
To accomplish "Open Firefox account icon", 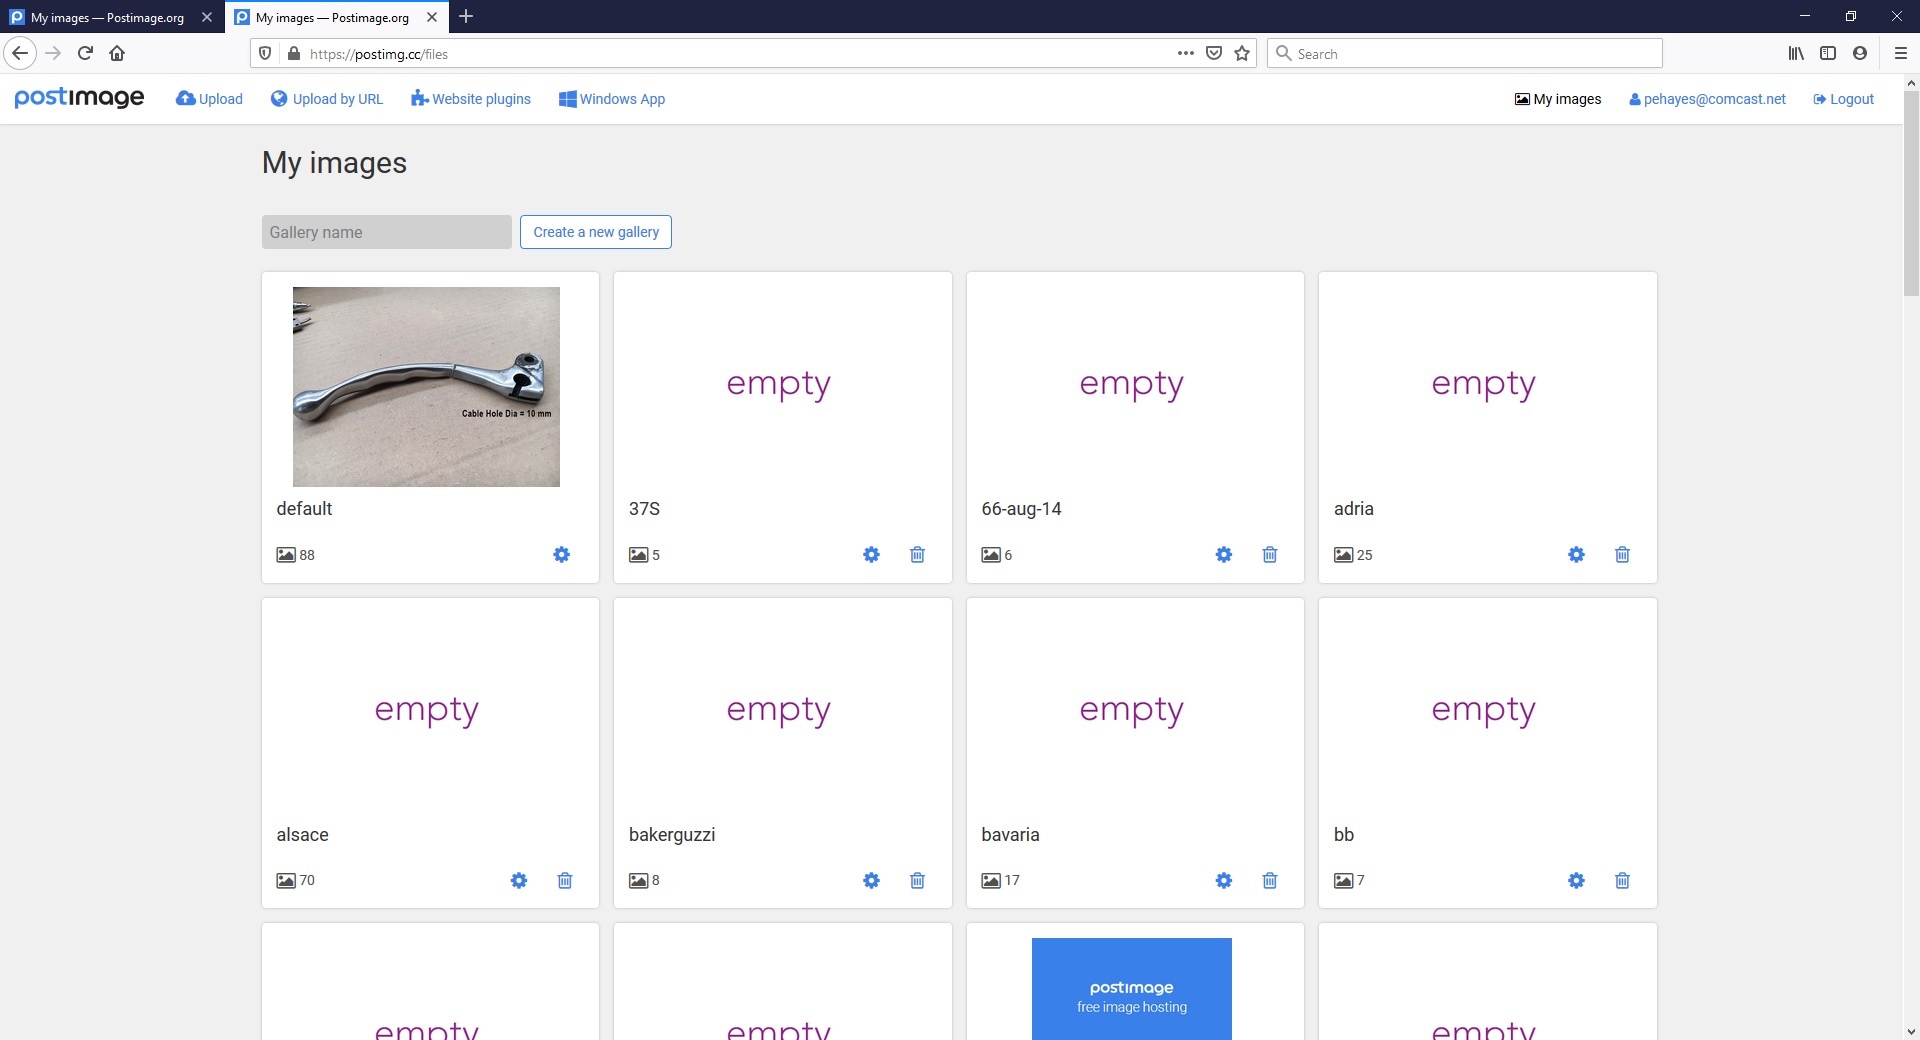I will coord(1860,53).
